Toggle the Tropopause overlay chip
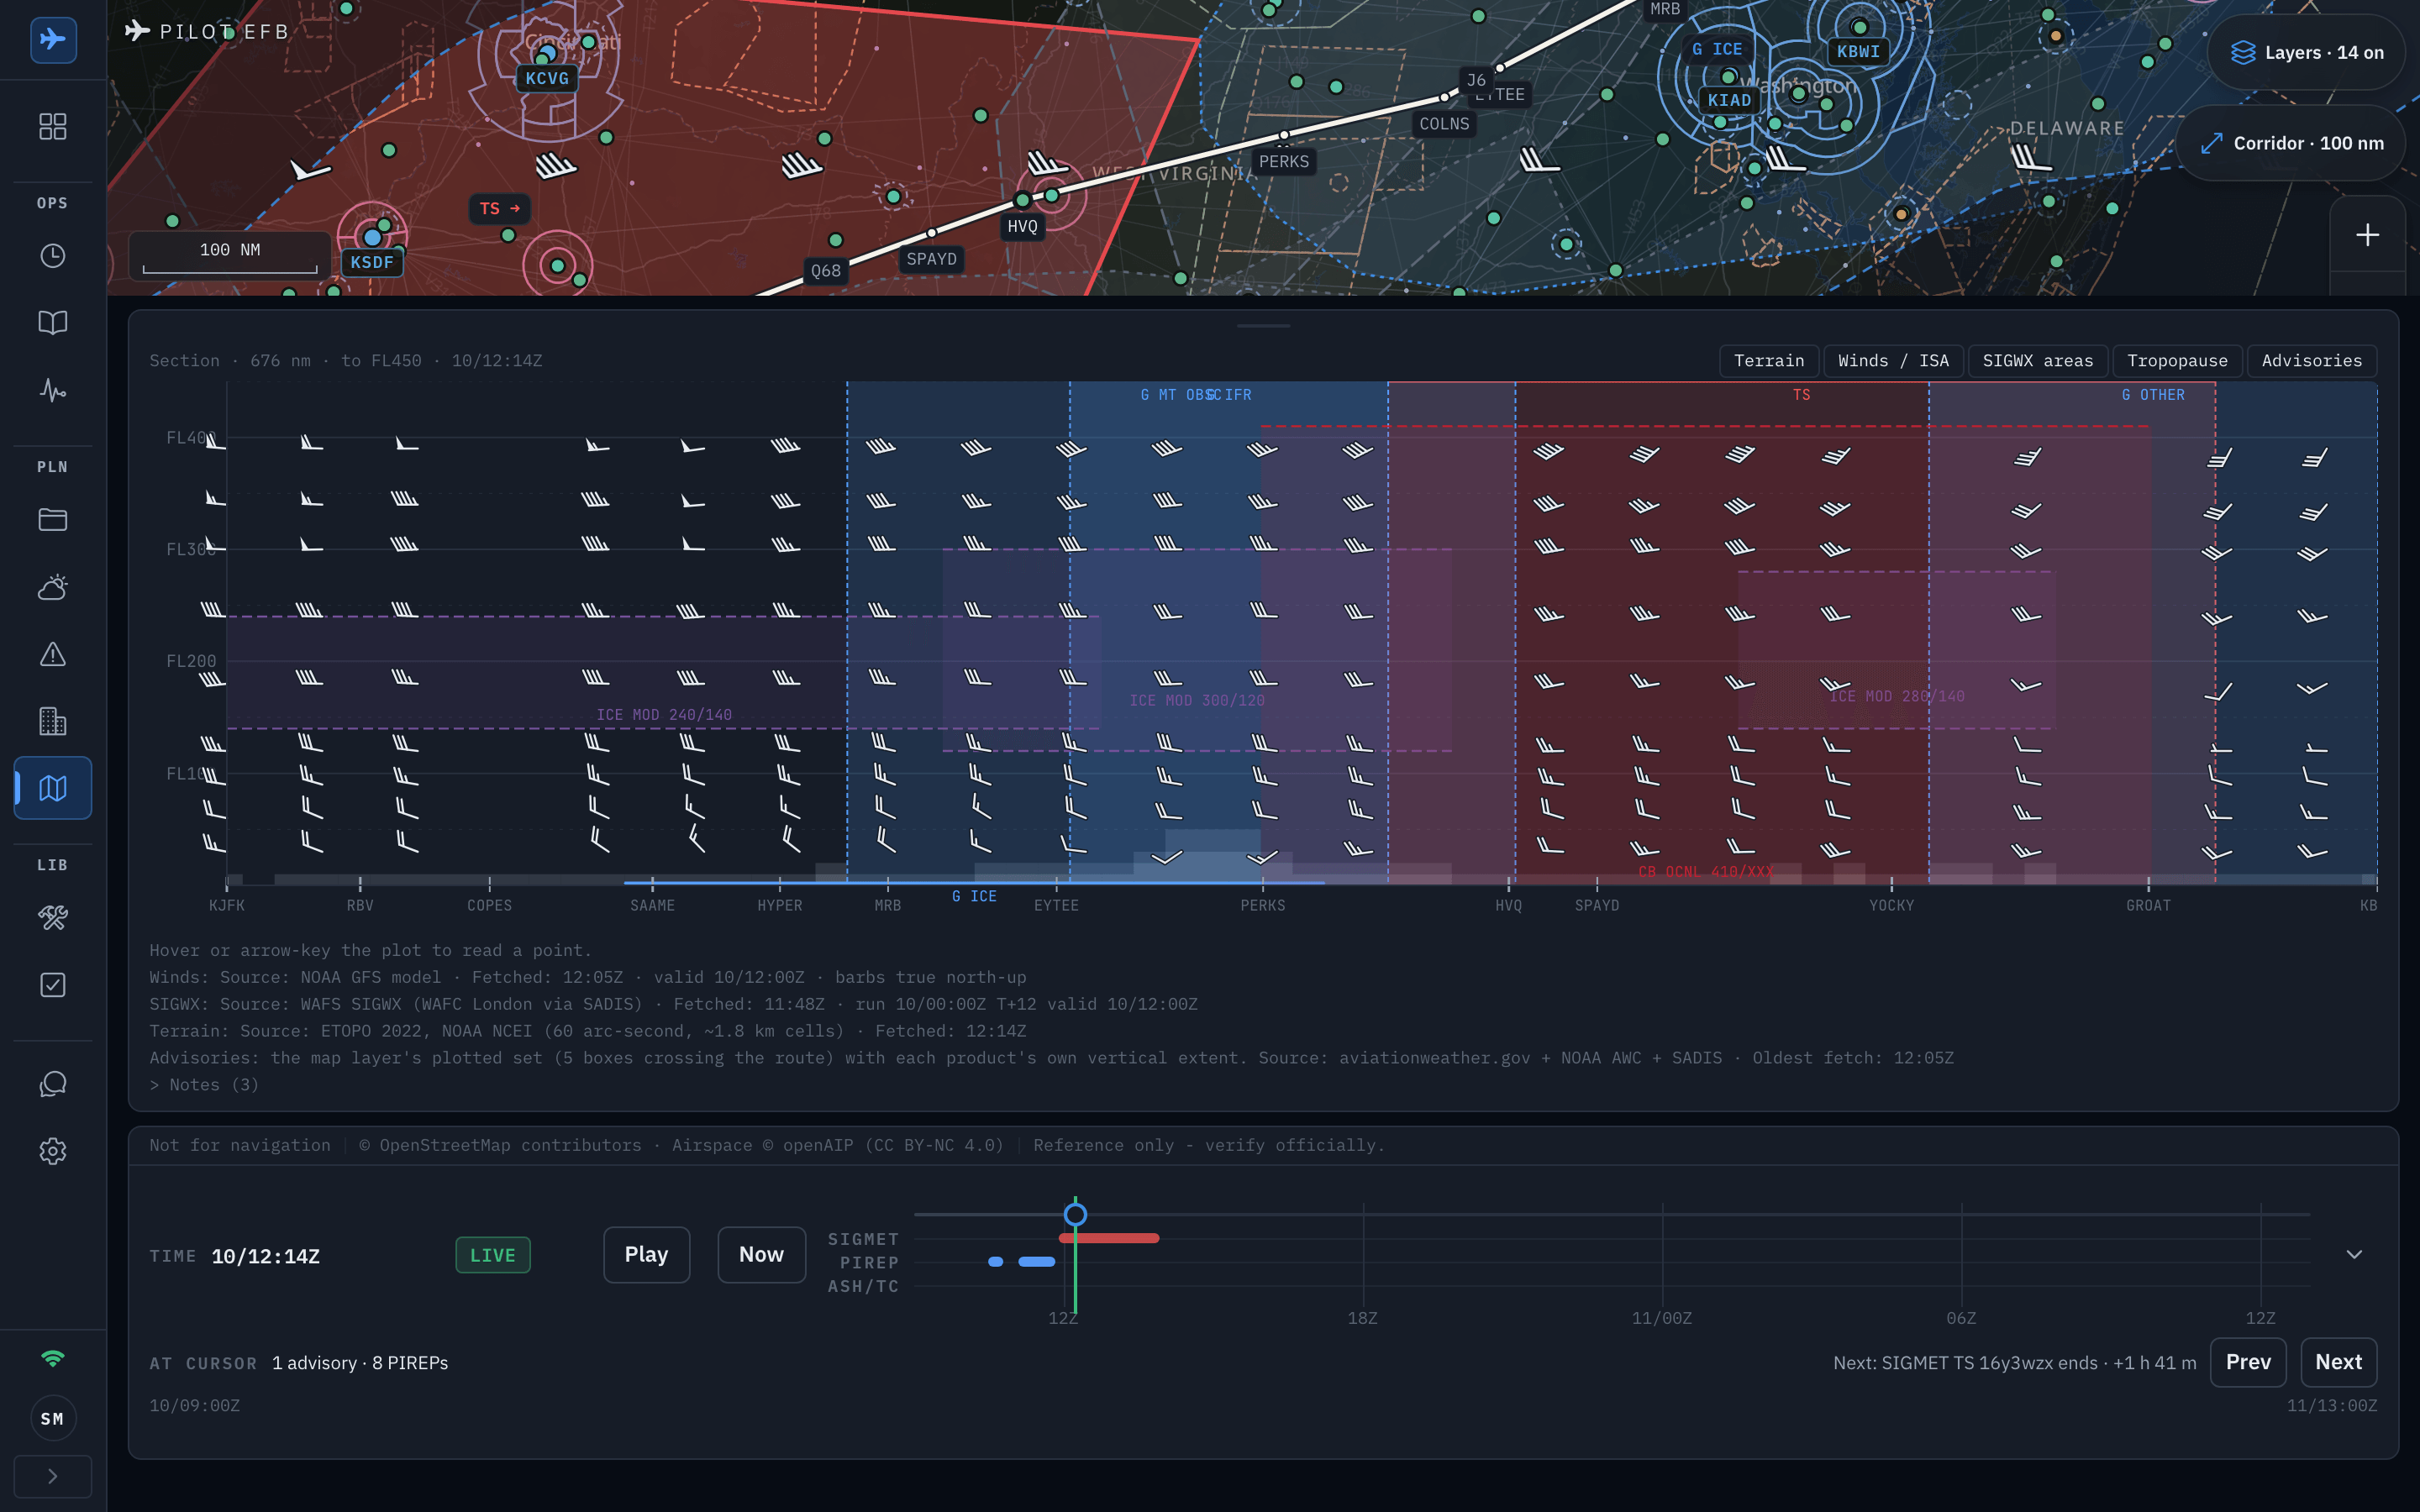The height and width of the screenshot is (1512, 2420). point(2177,361)
